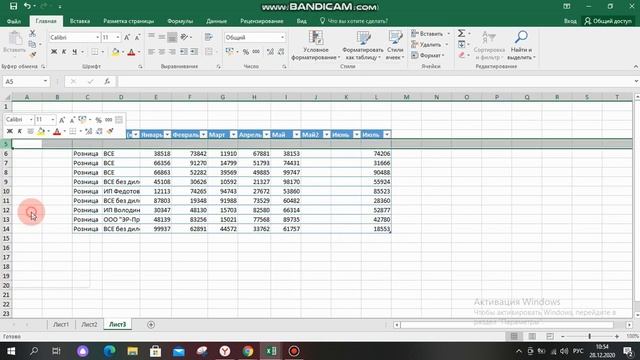The image size is (640, 360).
Task: Click the zoom slider in status bar
Action: click(x=589, y=336)
